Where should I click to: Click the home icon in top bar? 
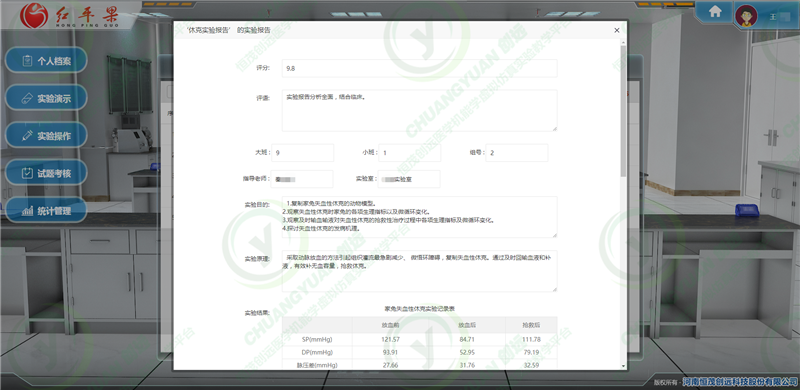(715, 12)
